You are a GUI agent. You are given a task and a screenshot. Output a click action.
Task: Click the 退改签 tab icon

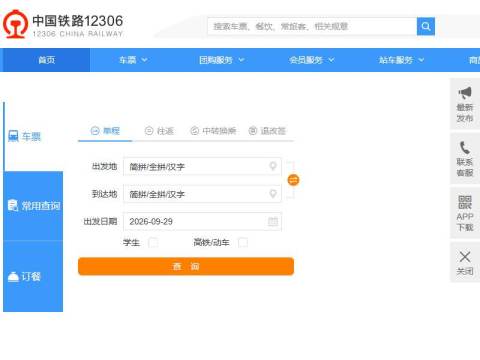tap(253, 131)
